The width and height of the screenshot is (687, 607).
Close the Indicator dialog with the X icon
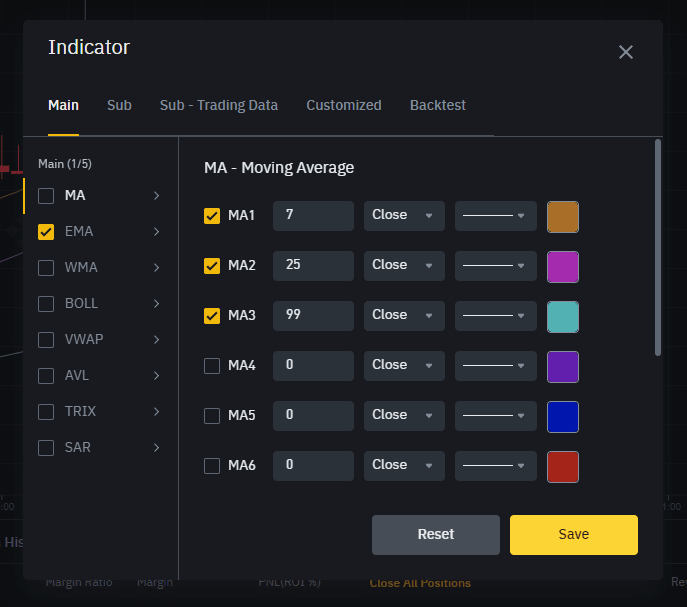626,52
